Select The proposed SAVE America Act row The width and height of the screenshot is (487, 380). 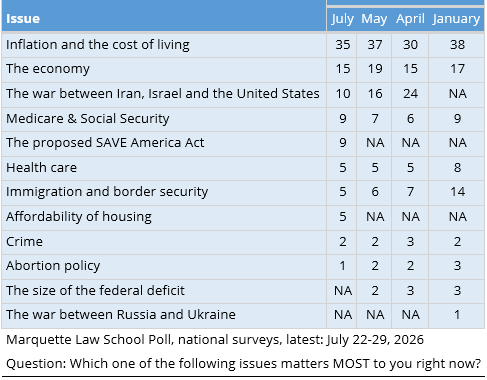(243, 143)
